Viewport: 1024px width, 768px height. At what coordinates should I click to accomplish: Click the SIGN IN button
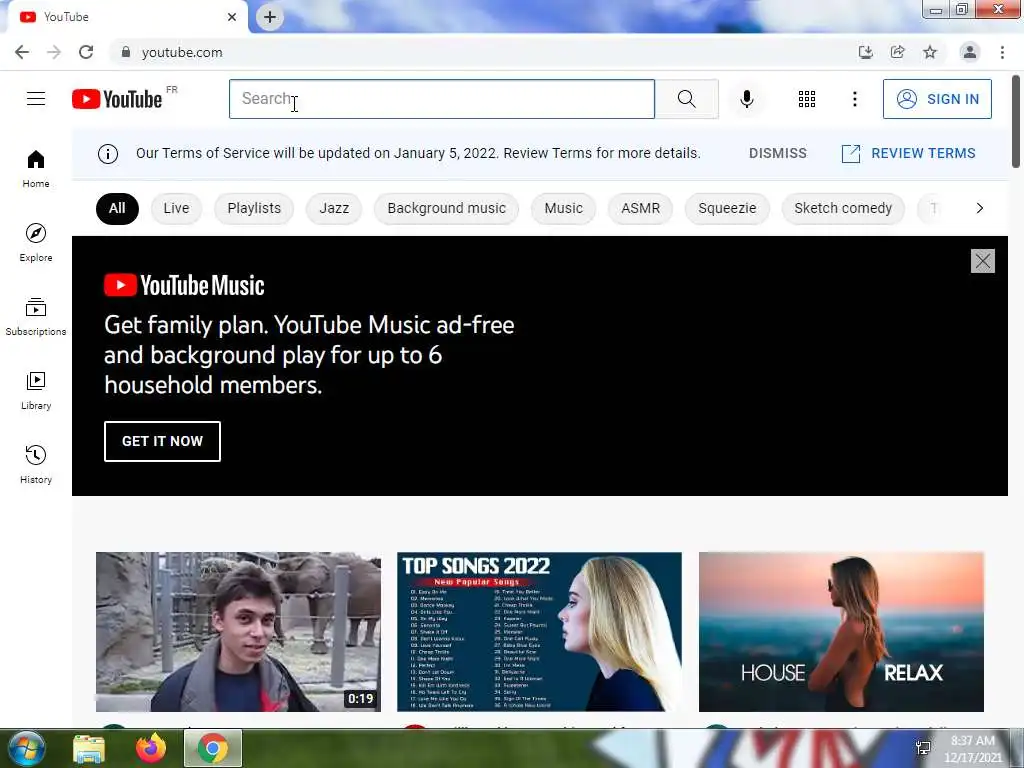(x=937, y=99)
